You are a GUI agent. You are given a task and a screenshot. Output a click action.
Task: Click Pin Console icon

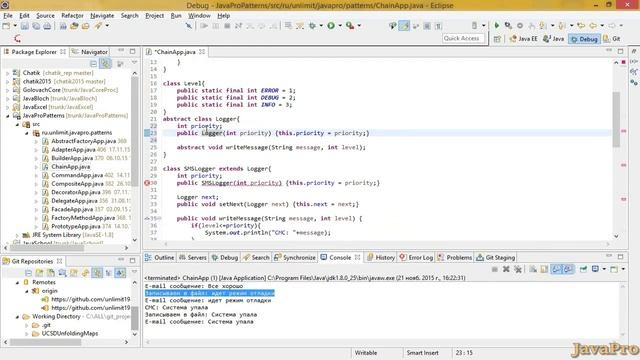pyautogui.click(x=584, y=269)
